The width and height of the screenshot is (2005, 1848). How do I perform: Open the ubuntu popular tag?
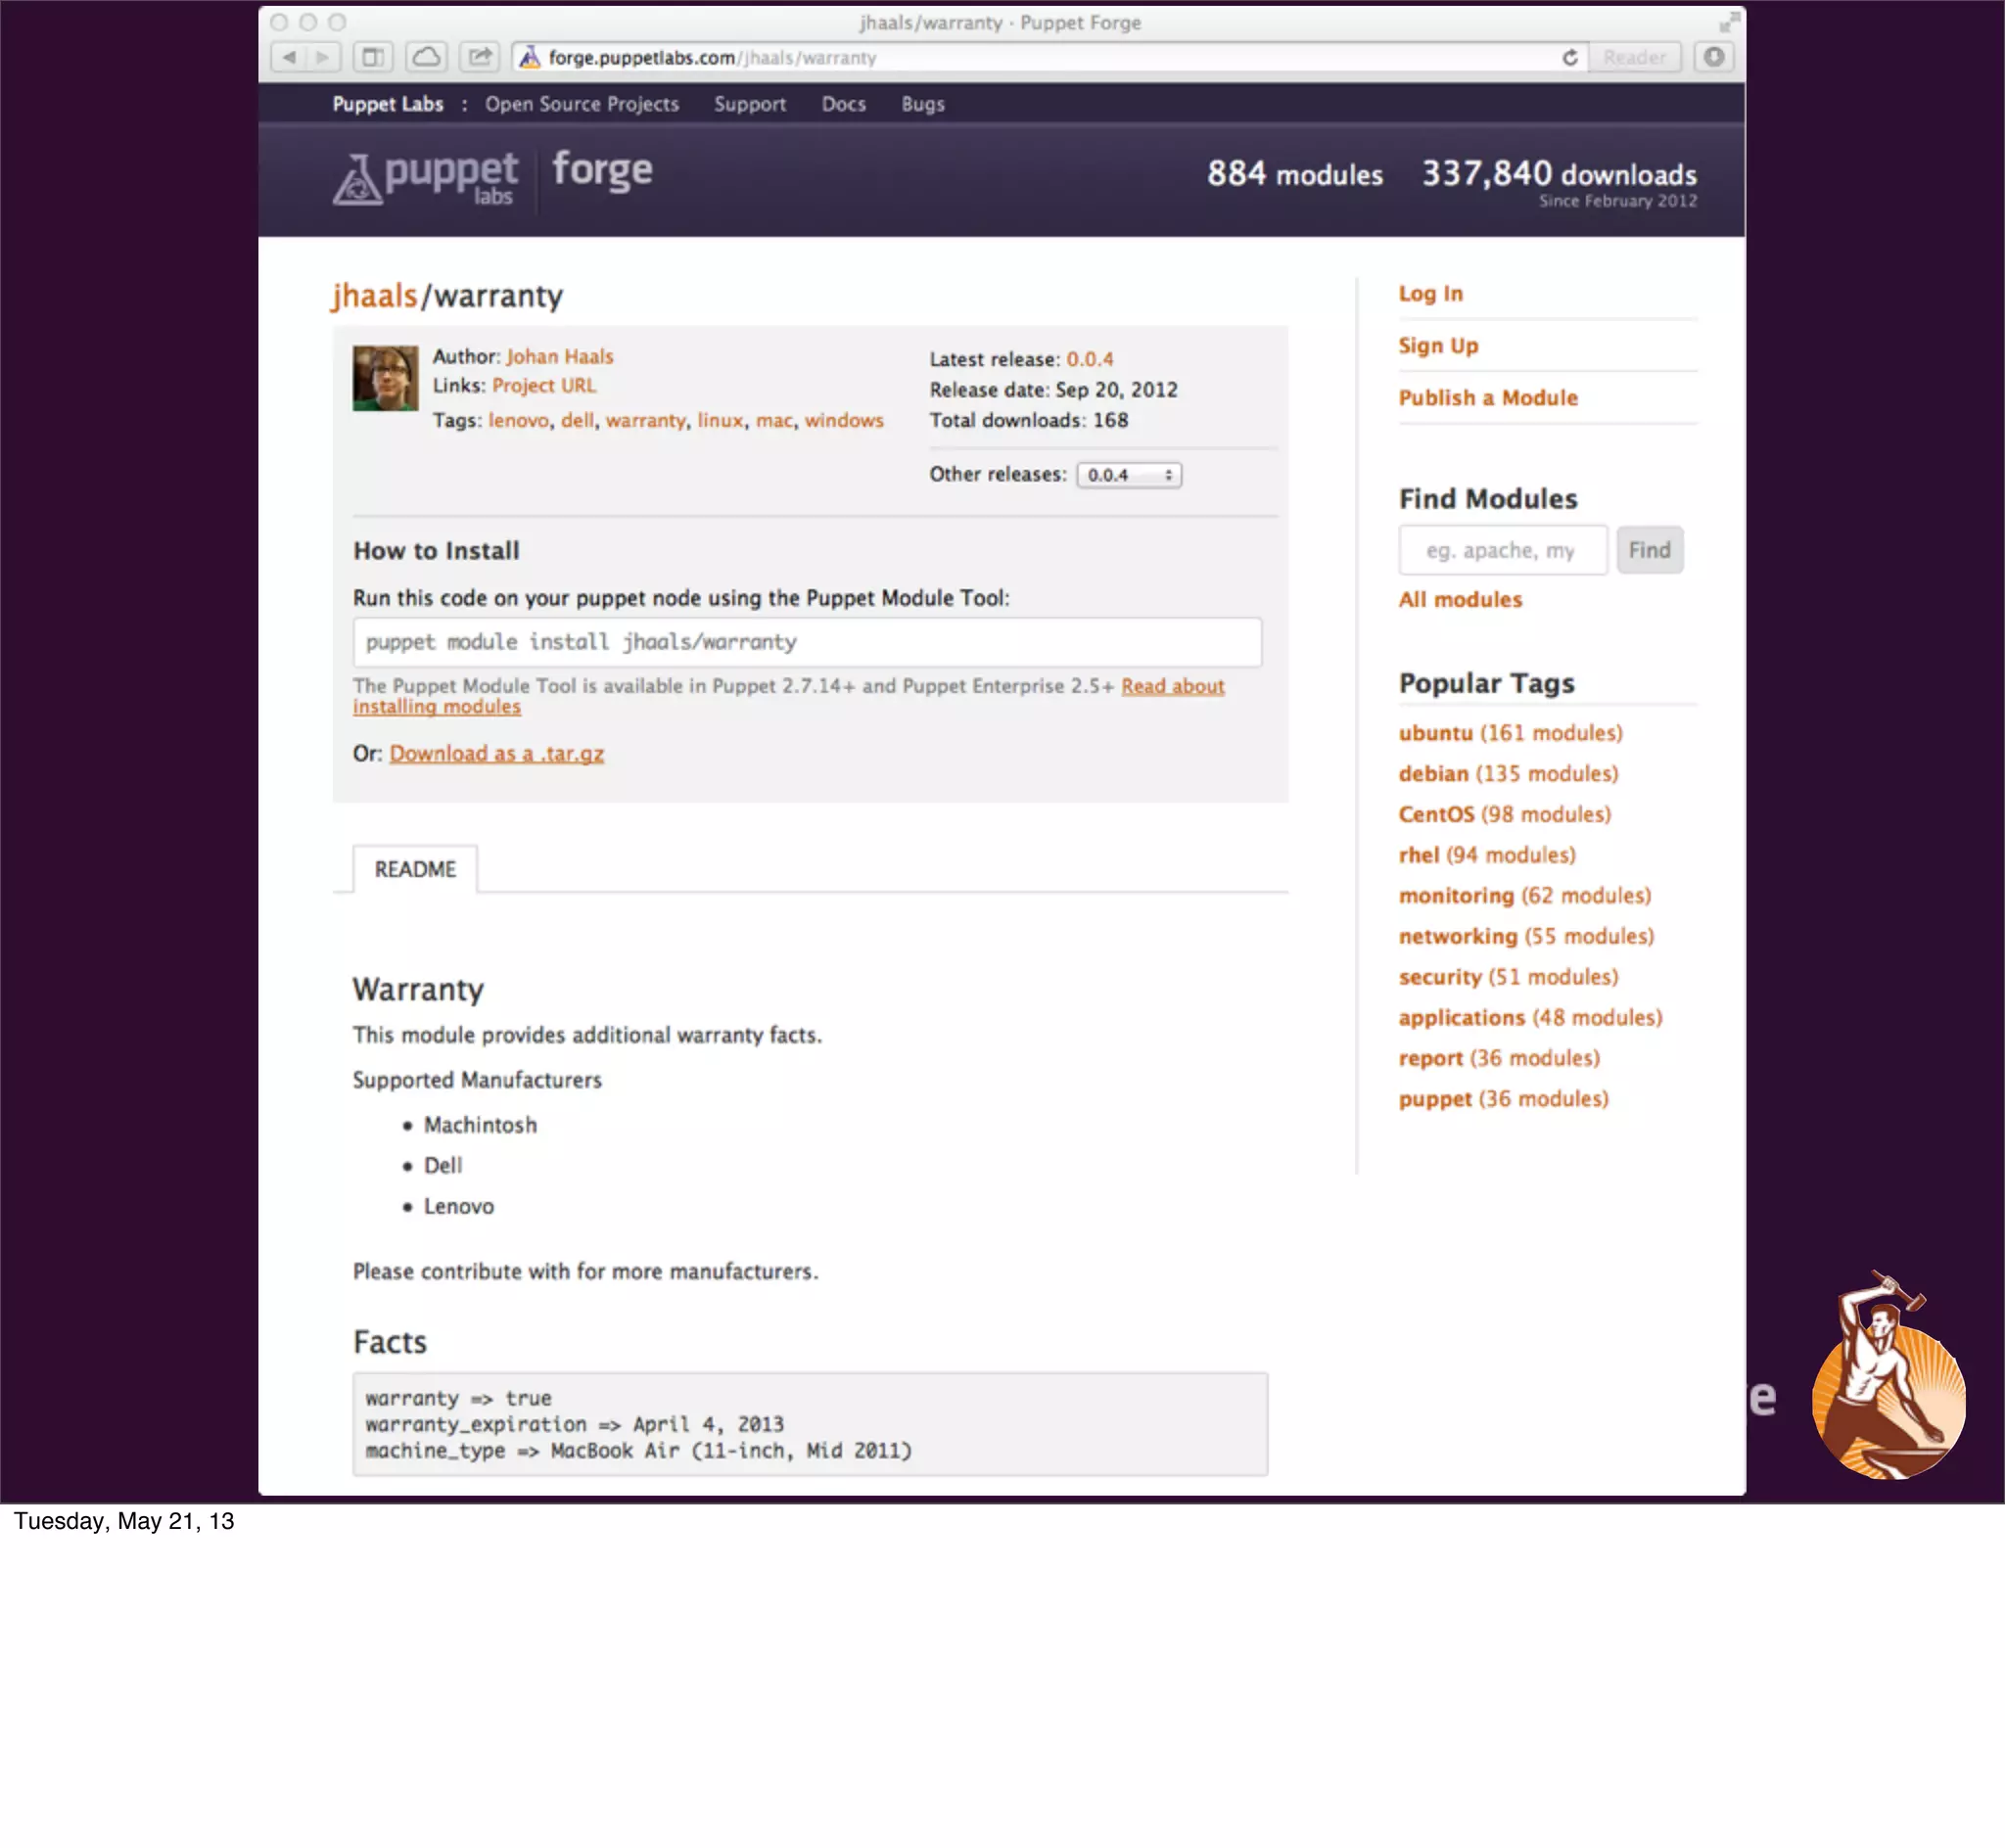point(1435,733)
